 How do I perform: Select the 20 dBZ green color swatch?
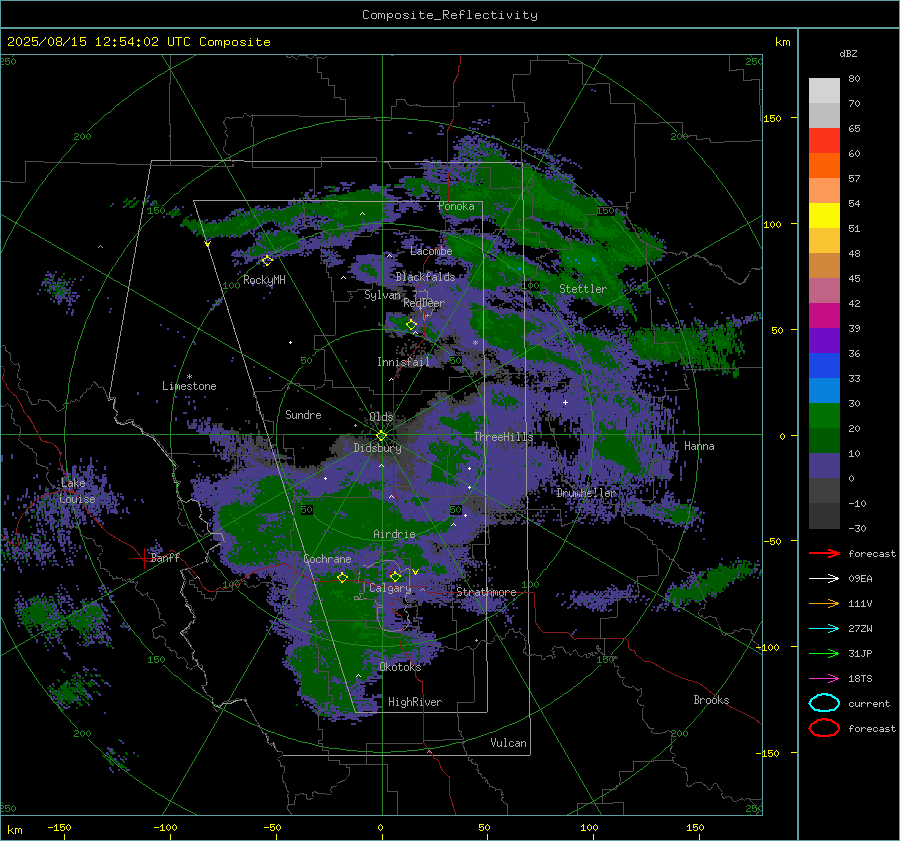(824, 416)
